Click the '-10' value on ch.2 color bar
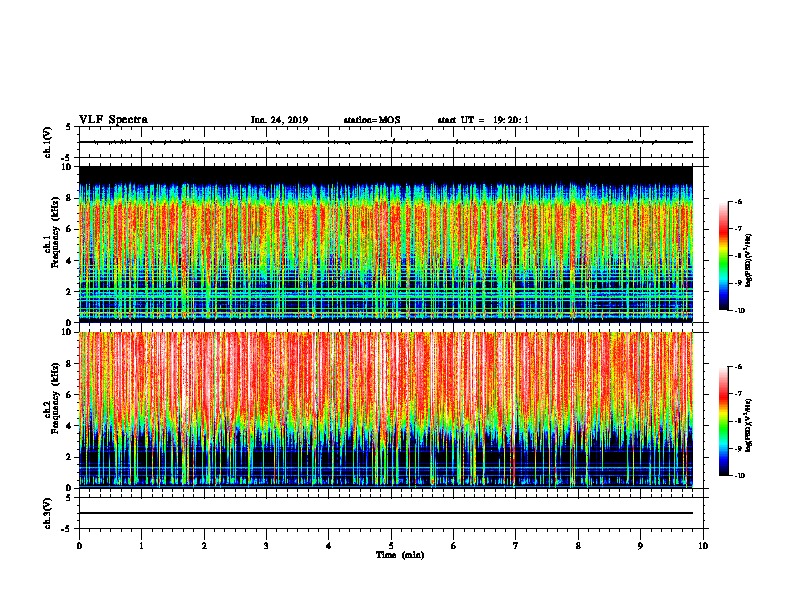This screenshot has width=792, height=612. [x=739, y=475]
